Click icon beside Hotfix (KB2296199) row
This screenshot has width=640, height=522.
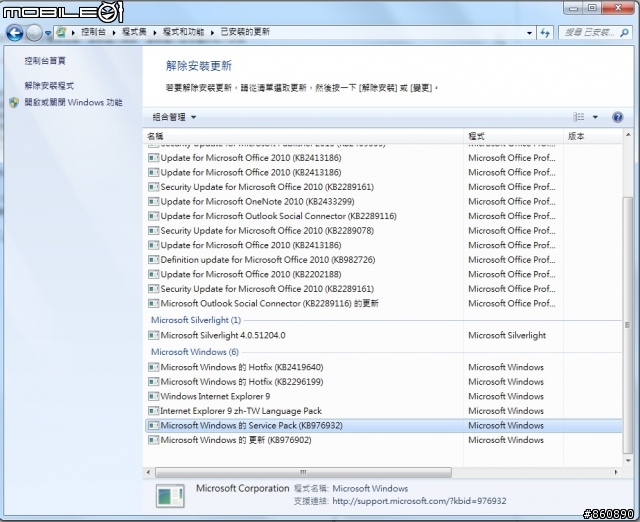153,382
